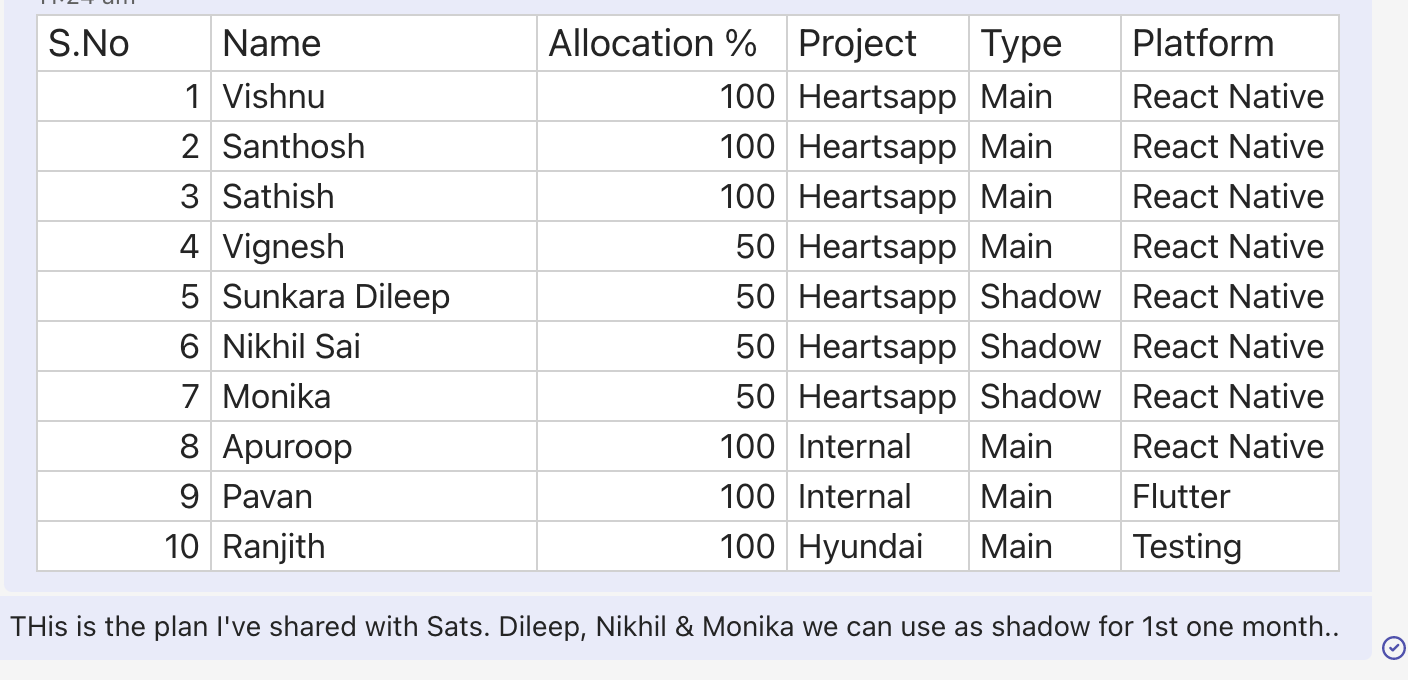Click the message text below table
This screenshot has height=680, width=1408.
pos(674,628)
